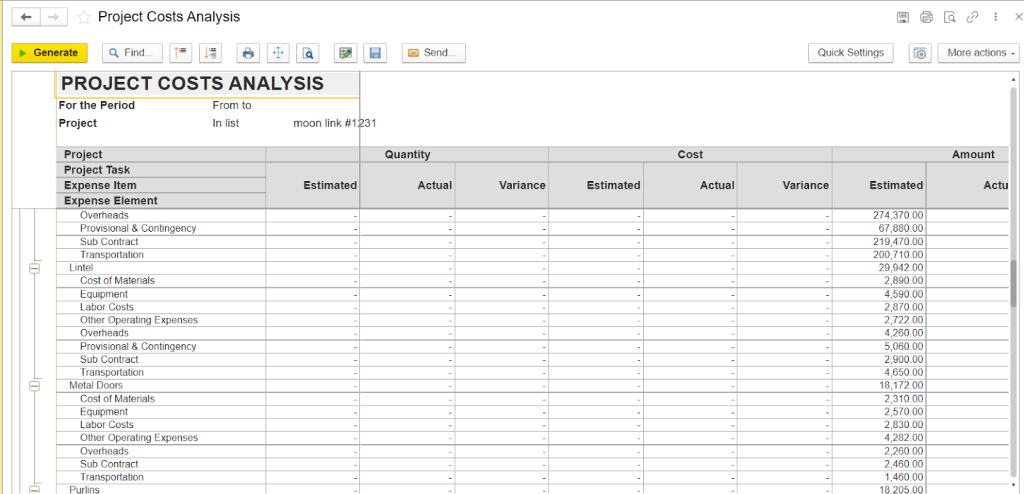
Task: Collapse the Metal Doors group
Action: tap(35, 386)
